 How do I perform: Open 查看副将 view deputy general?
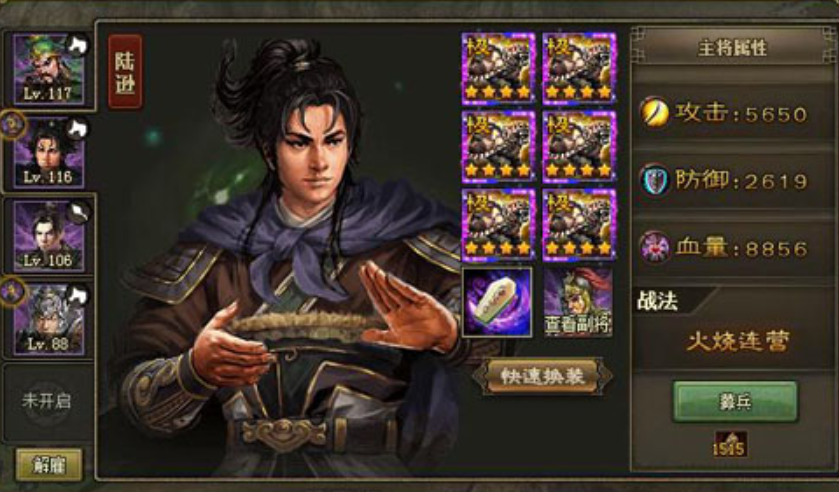tap(578, 302)
